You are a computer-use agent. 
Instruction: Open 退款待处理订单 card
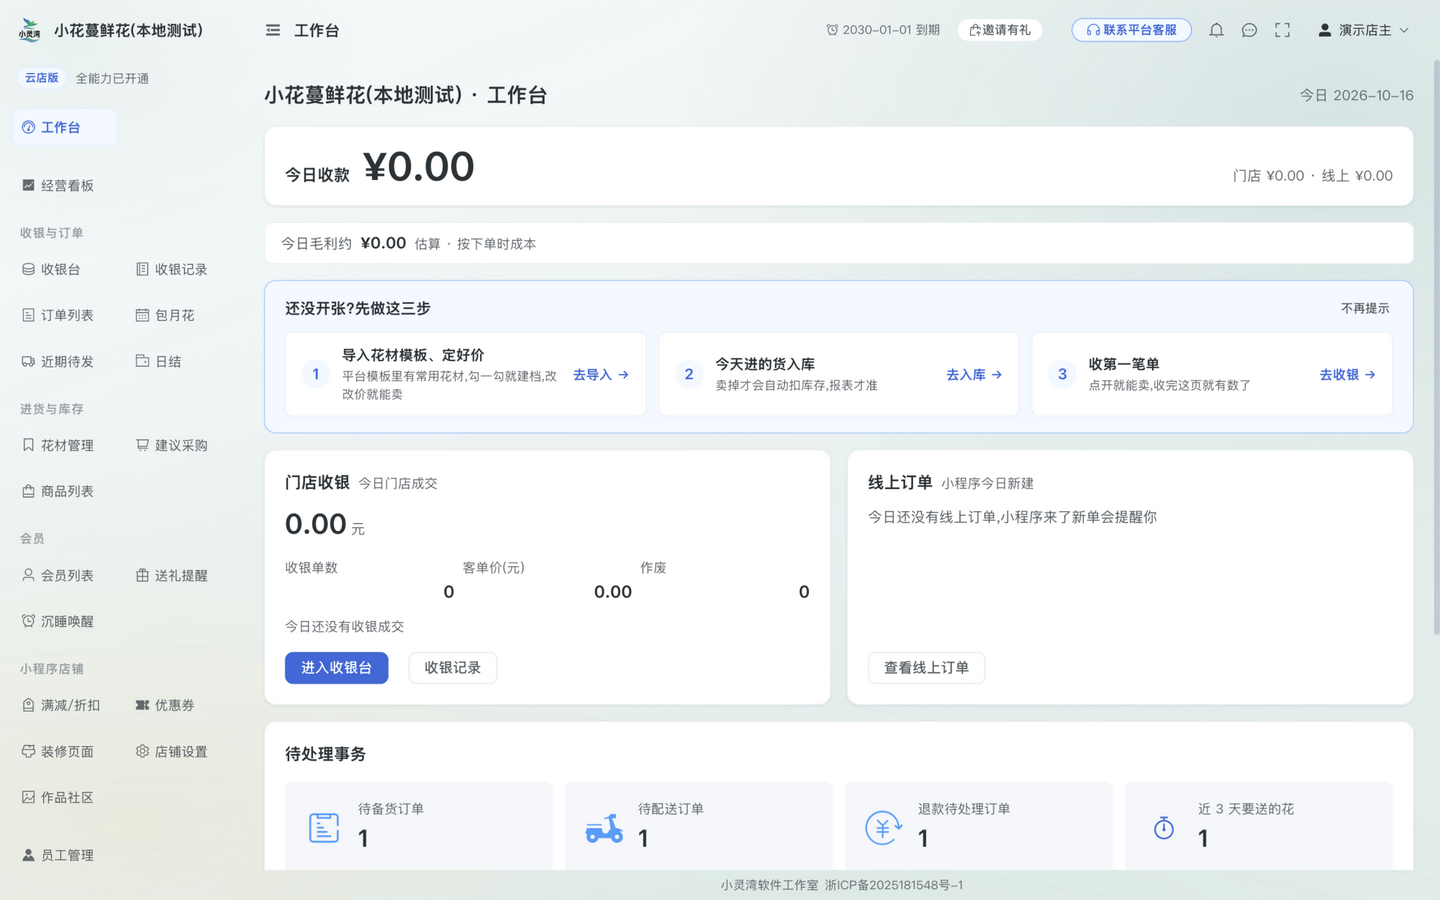click(978, 827)
